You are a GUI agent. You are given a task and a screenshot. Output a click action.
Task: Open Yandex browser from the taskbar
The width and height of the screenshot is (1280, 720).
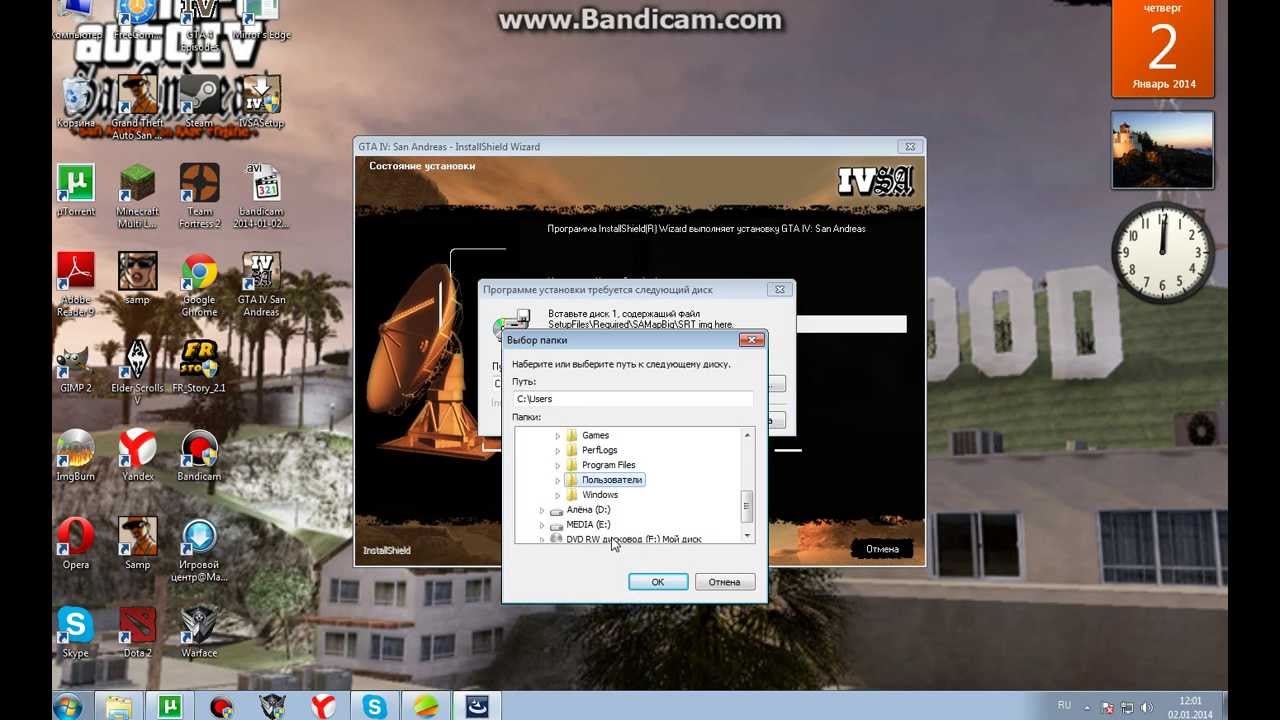point(323,706)
